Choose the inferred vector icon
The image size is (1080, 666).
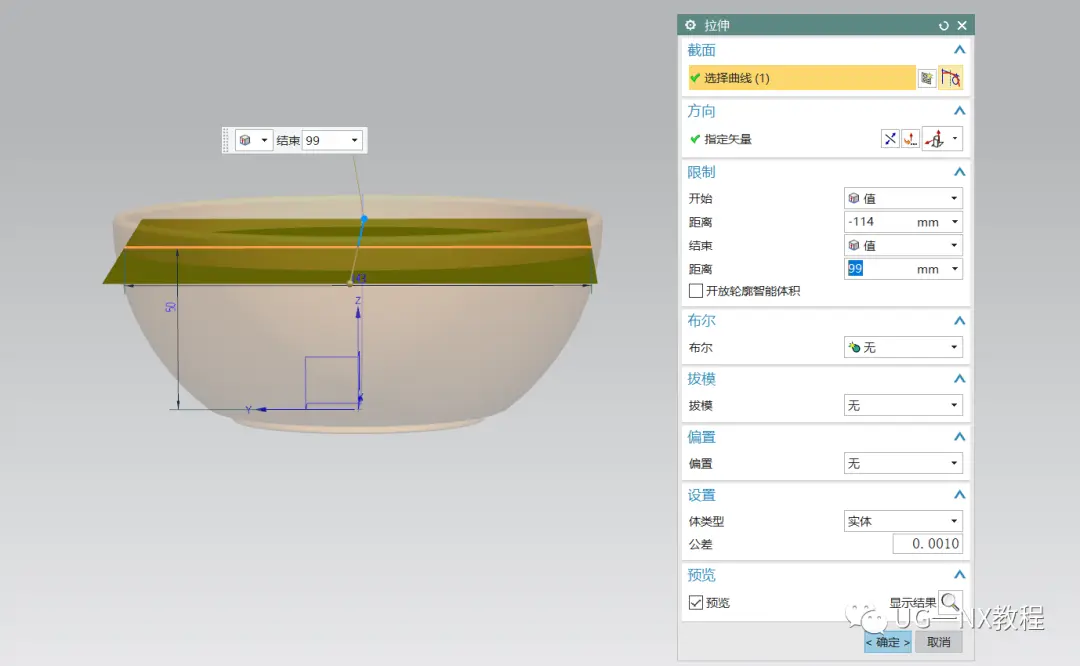[x=935, y=139]
